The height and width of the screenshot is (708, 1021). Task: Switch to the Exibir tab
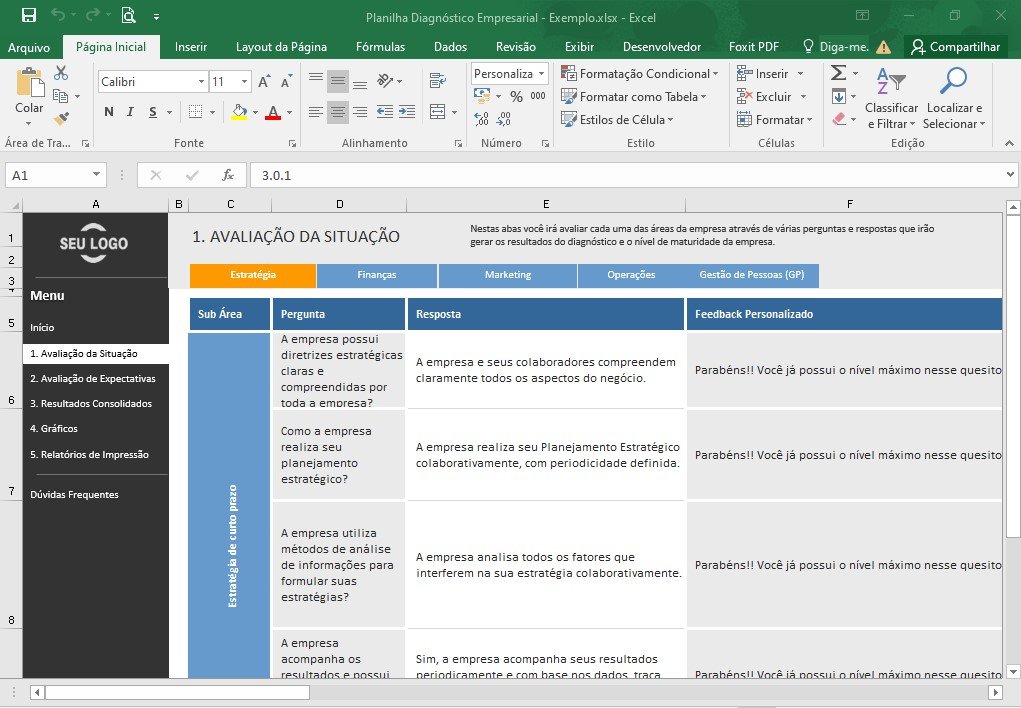coord(579,47)
